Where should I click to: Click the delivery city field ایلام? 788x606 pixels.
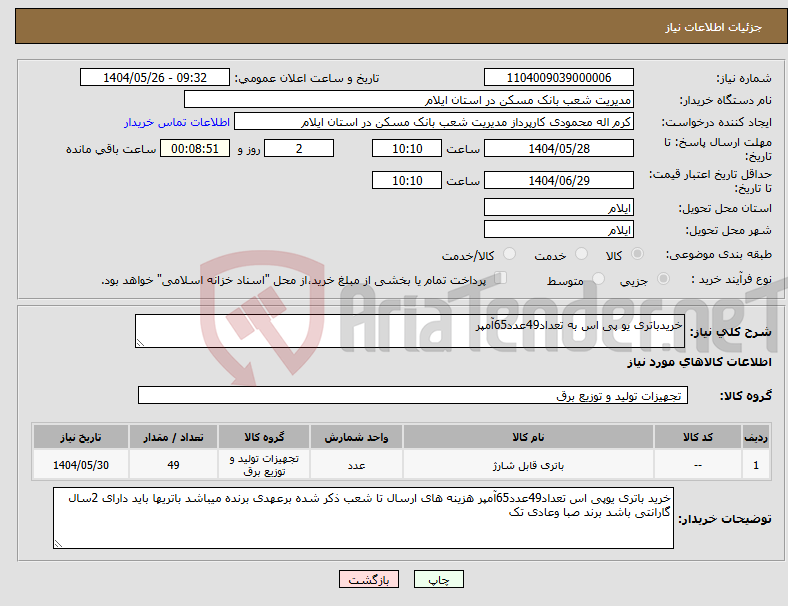point(558,229)
